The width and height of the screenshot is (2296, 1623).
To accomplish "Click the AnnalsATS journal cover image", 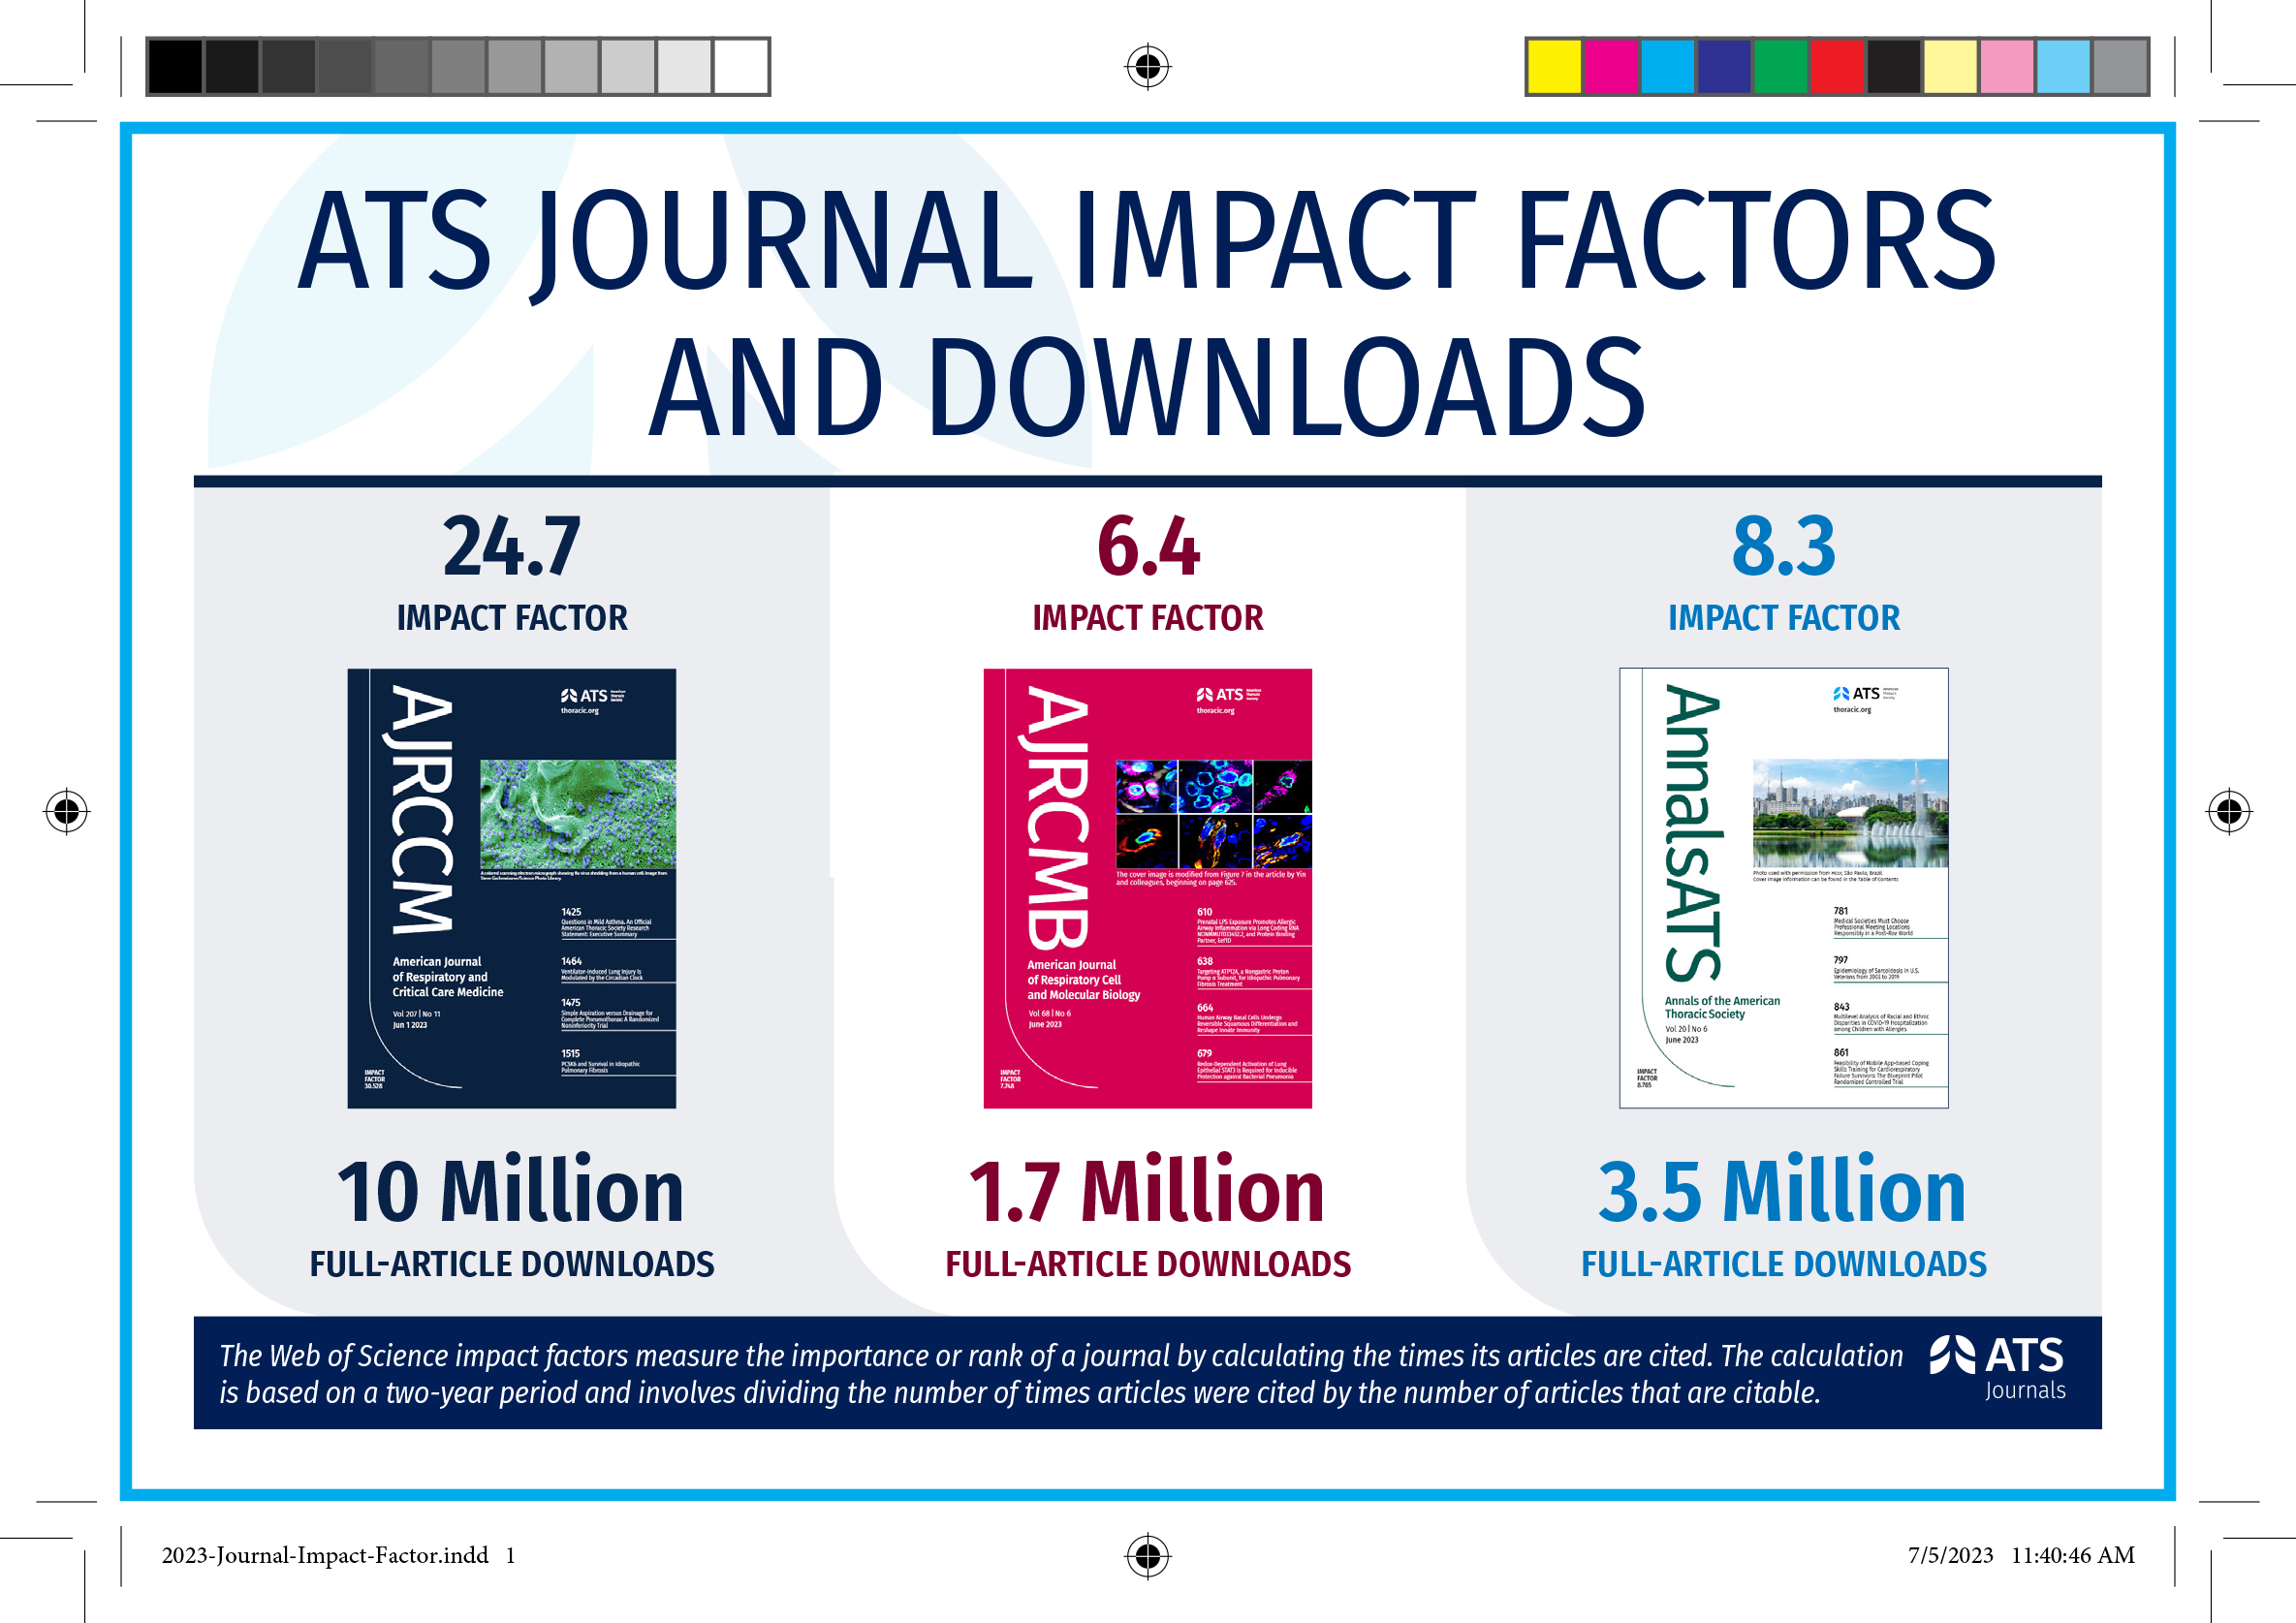I will (x=1783, y=888).
